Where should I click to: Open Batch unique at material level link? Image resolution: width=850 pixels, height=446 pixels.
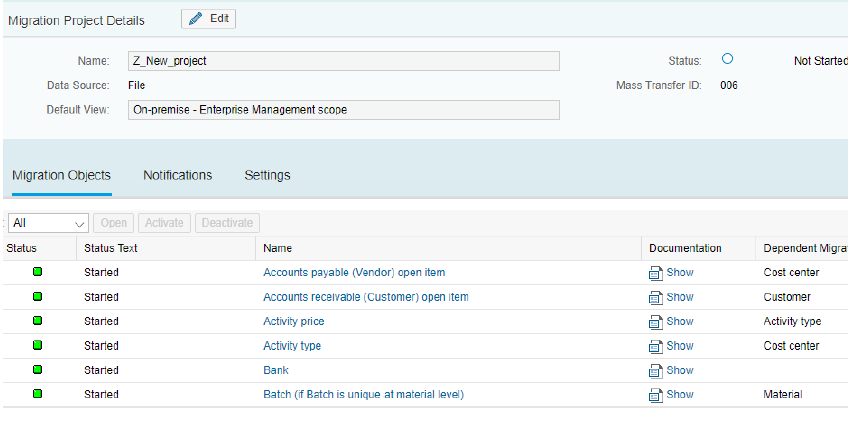(x=363, y=395)
